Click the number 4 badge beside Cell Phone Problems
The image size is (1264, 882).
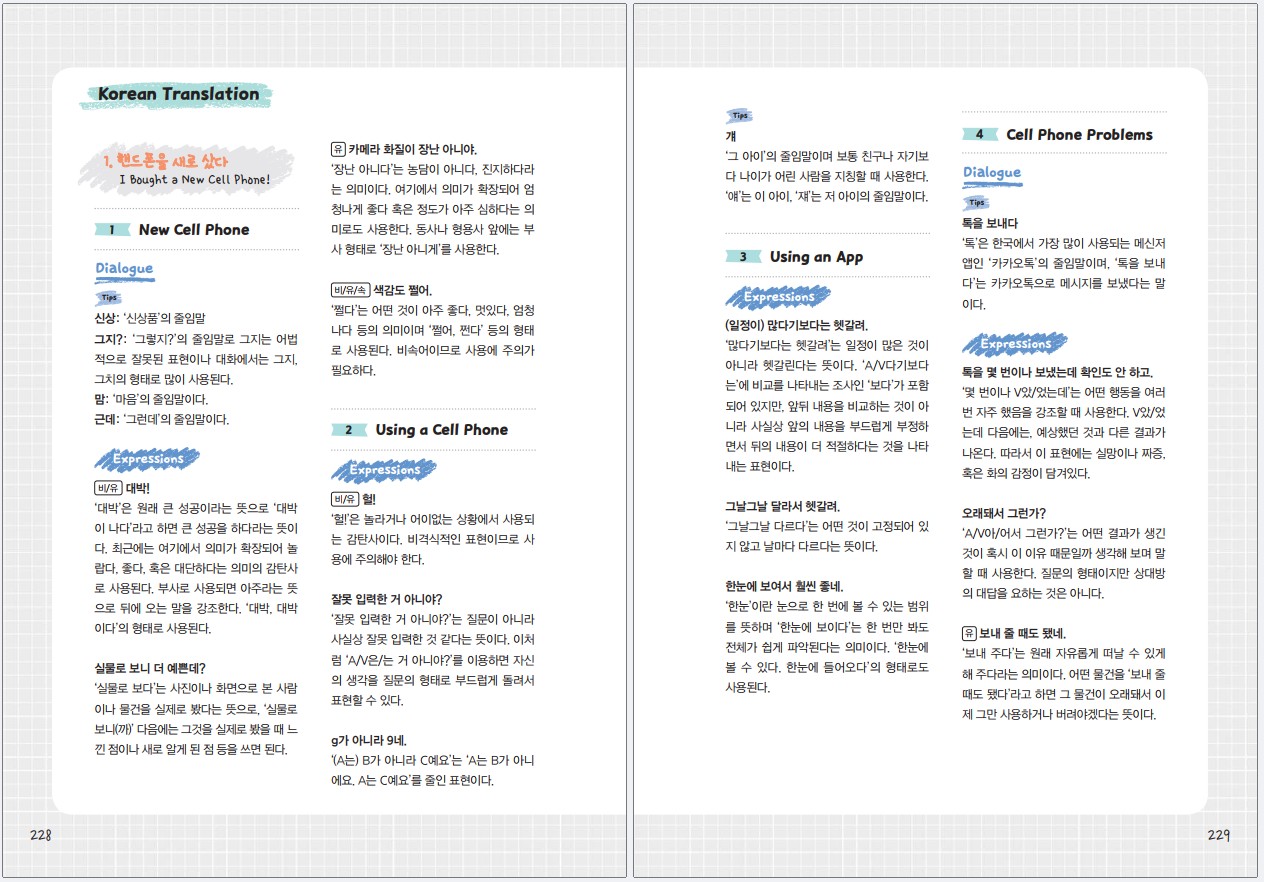980,135
